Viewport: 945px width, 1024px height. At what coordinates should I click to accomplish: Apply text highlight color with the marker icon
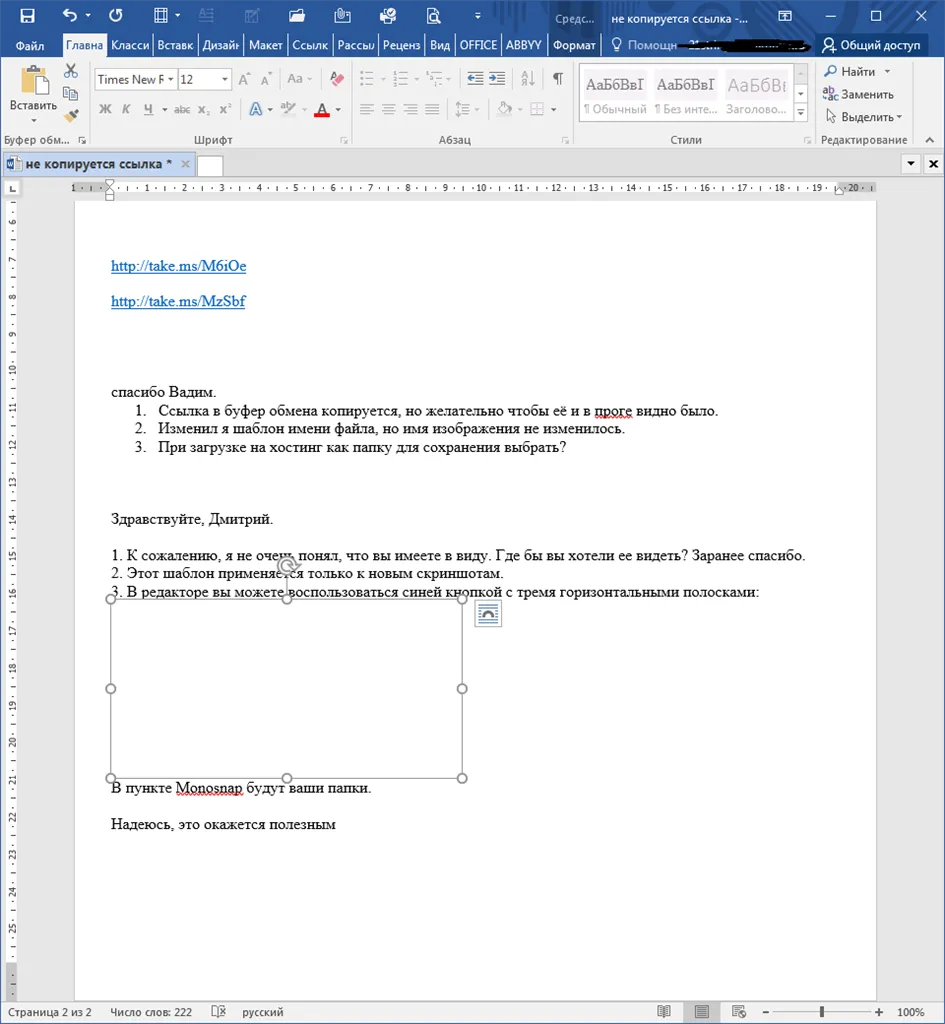pyautogui.click(x=287, y=109)
